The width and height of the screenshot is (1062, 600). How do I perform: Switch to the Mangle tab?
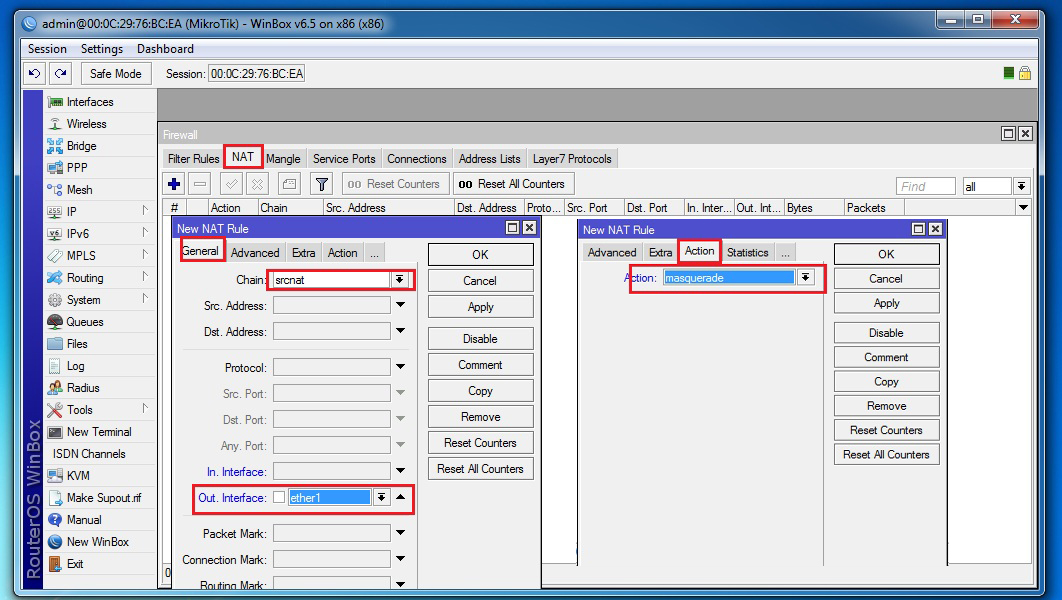(x=283, y=158)
